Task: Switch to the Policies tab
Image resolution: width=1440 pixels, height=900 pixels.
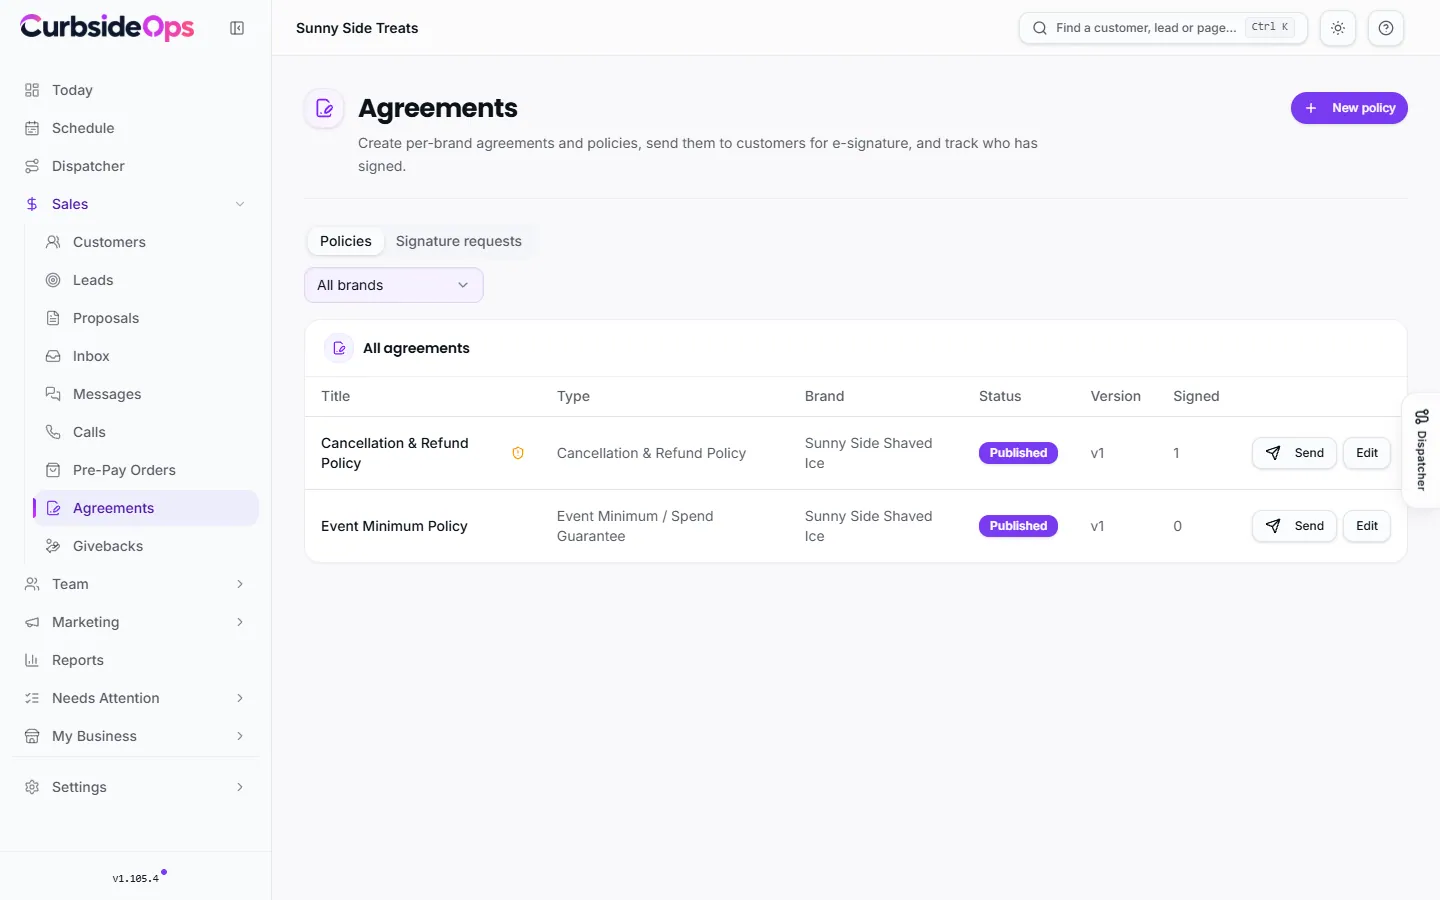Action: [x=346, y=241]
